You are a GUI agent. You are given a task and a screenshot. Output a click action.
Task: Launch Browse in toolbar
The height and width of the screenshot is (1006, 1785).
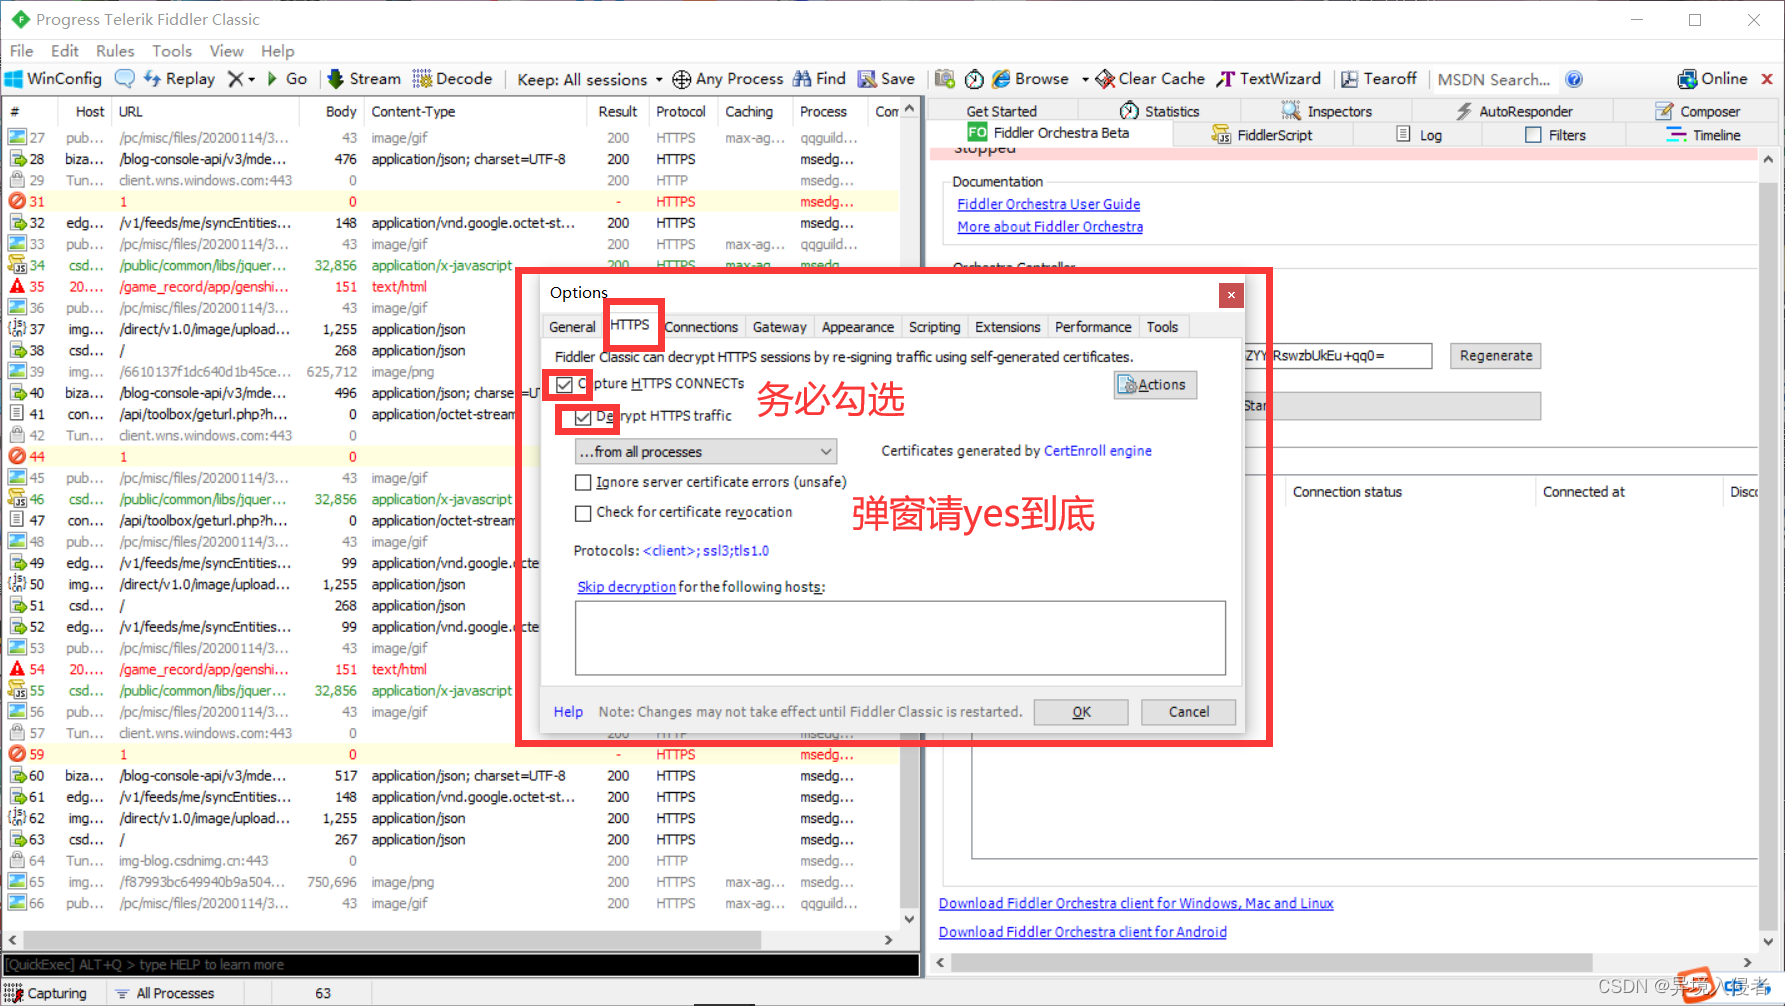(x=1030, y=78)
